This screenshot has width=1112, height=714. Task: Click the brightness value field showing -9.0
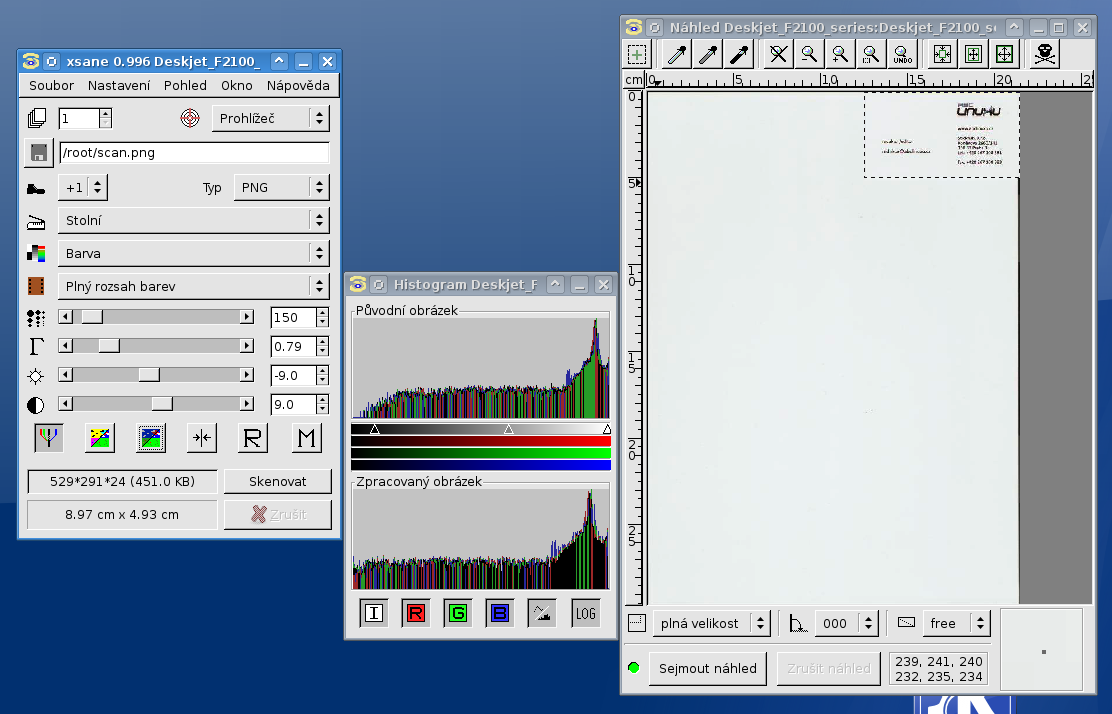coord(293,376)
